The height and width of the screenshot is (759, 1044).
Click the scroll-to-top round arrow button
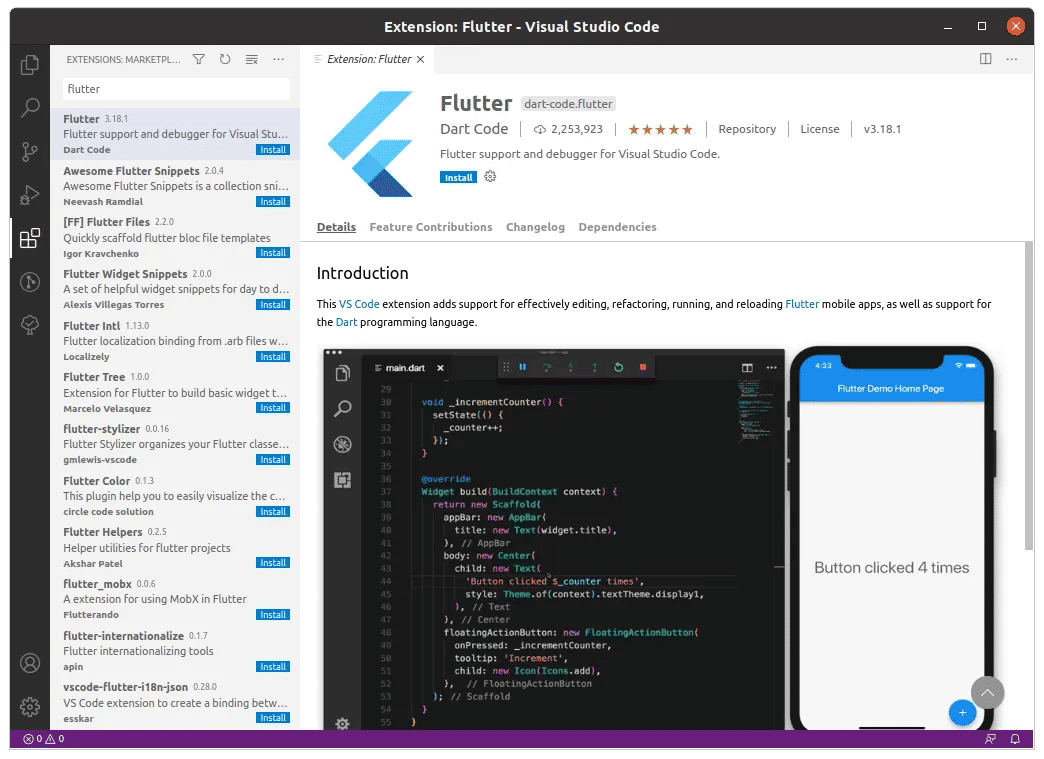click(x=987, y=693)
